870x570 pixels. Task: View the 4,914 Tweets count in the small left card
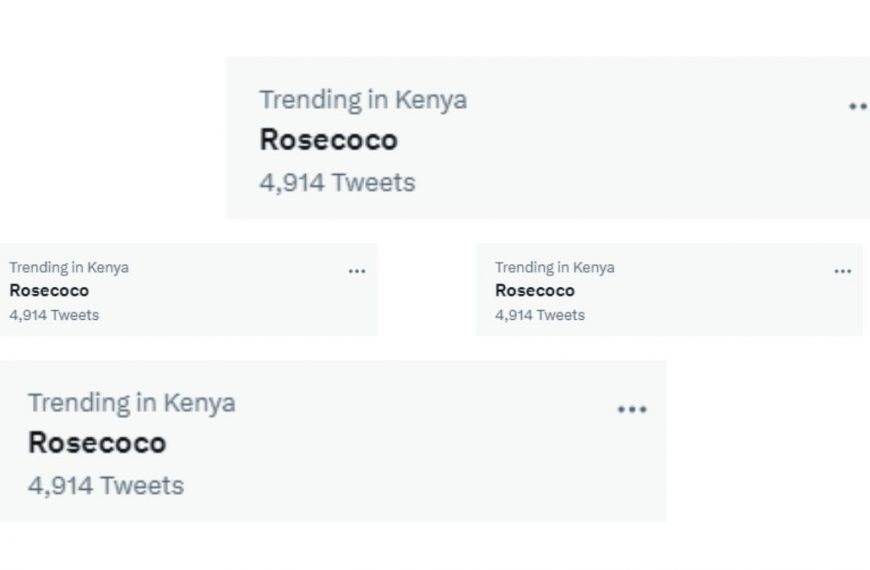[x=54, y=315]
